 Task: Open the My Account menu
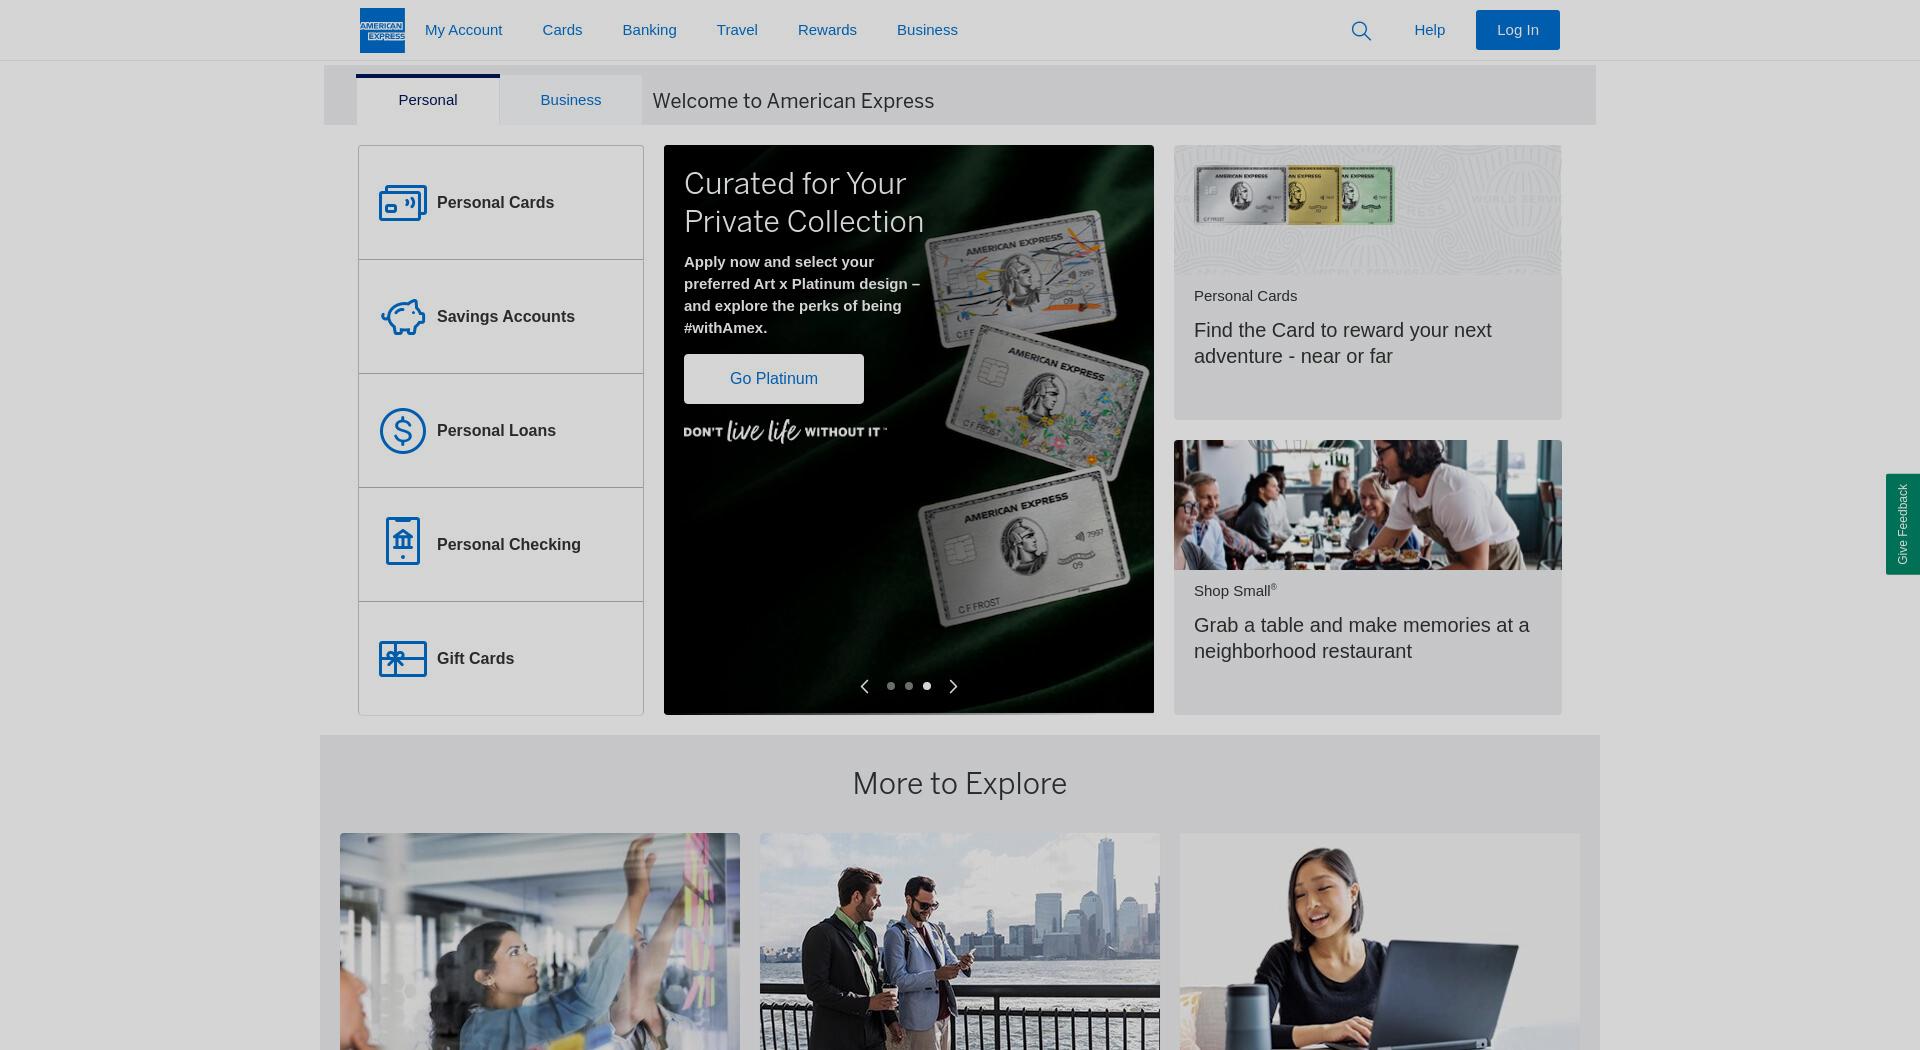pyautogui.click(x=464, y=30)
